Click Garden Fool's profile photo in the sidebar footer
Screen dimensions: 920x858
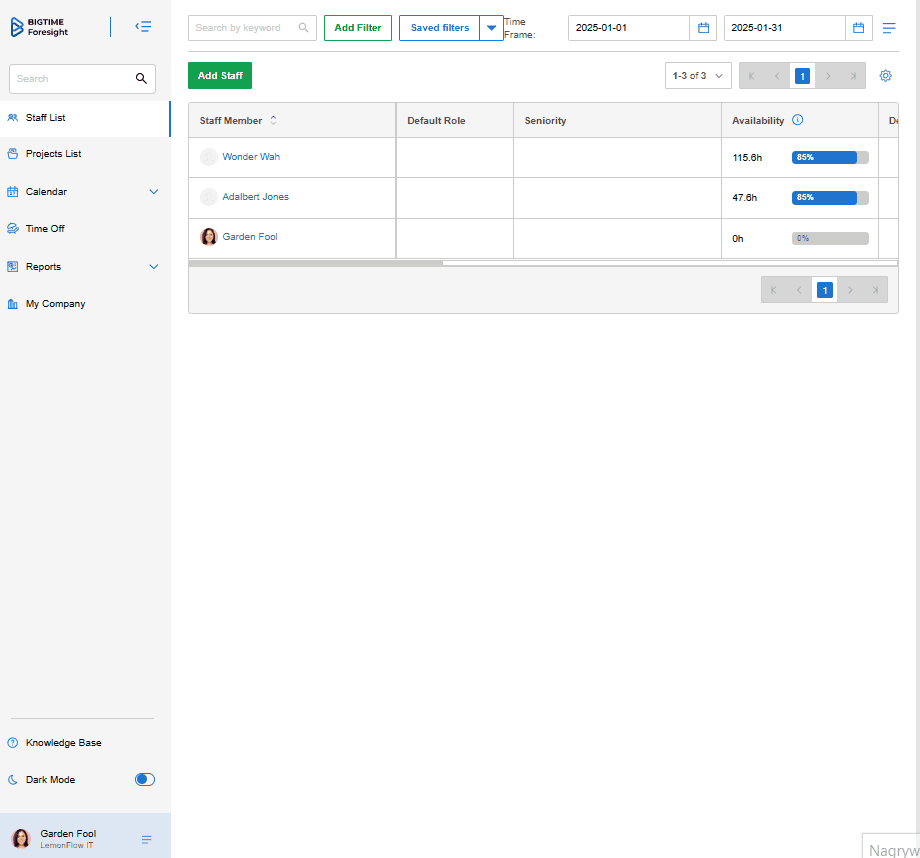[x=22, y=839]
